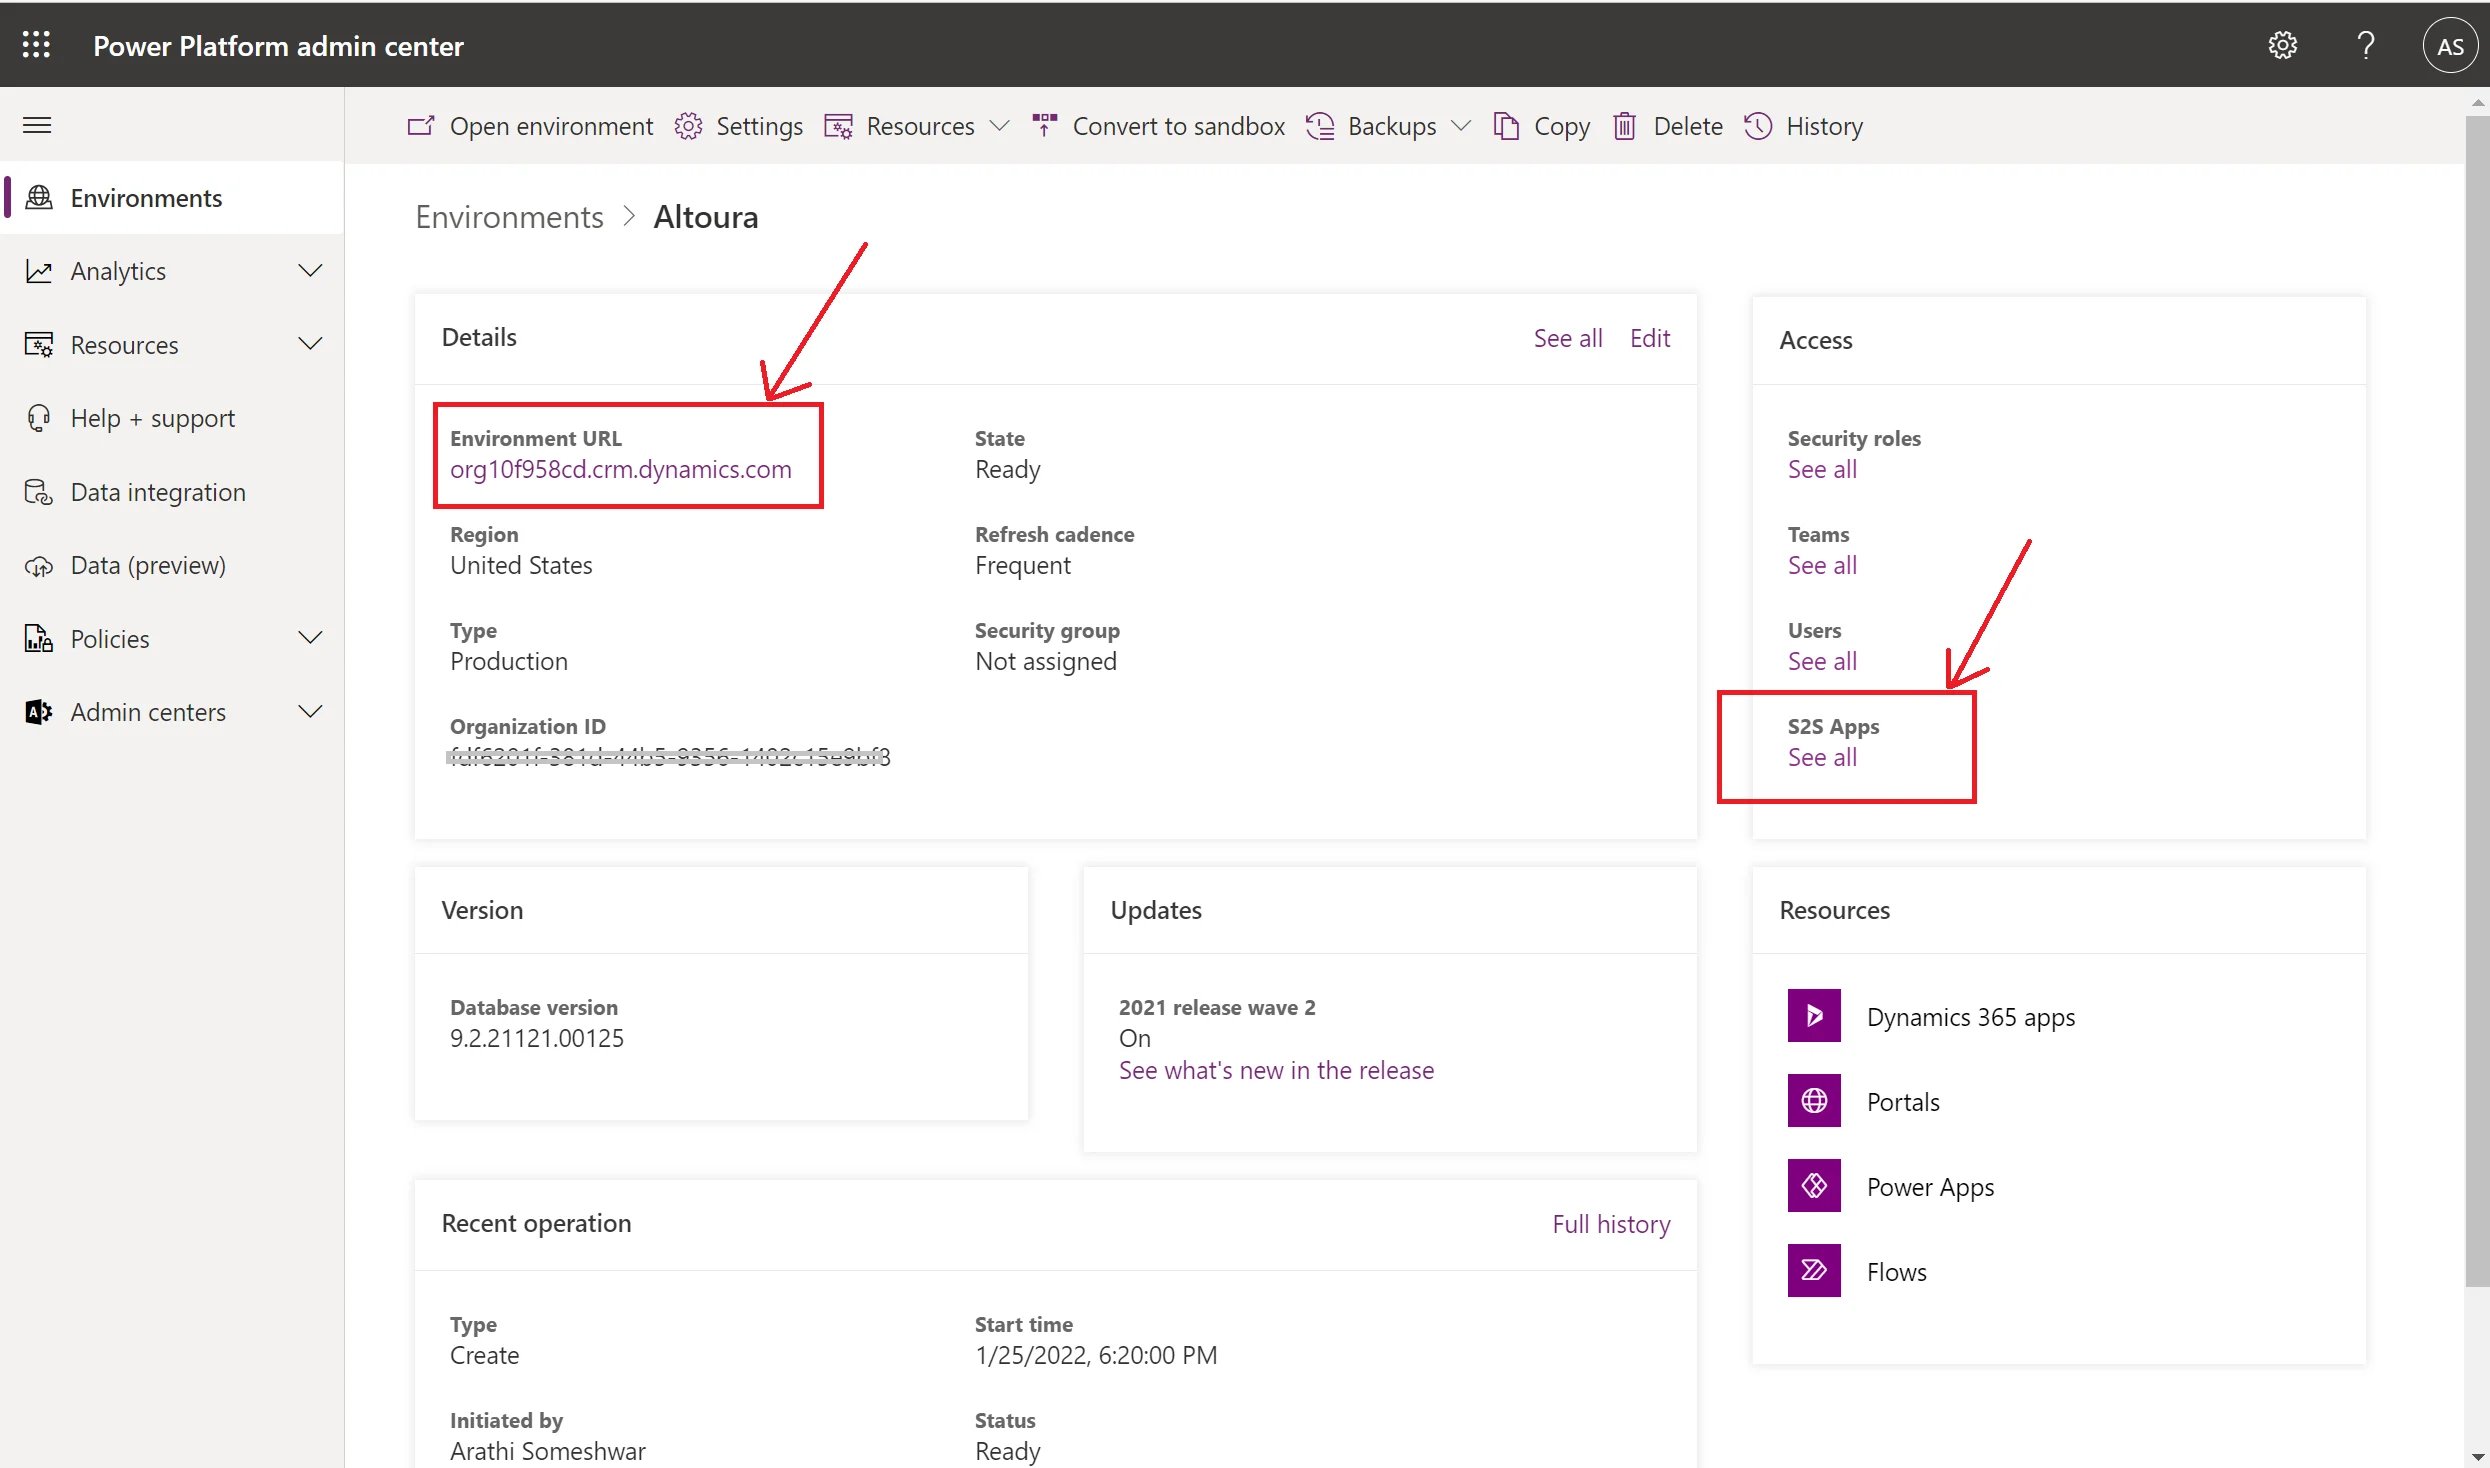Click the Resources icon in command bar
The height and width of the screenshot is (1468, 2490).
[x=838, y=126]
